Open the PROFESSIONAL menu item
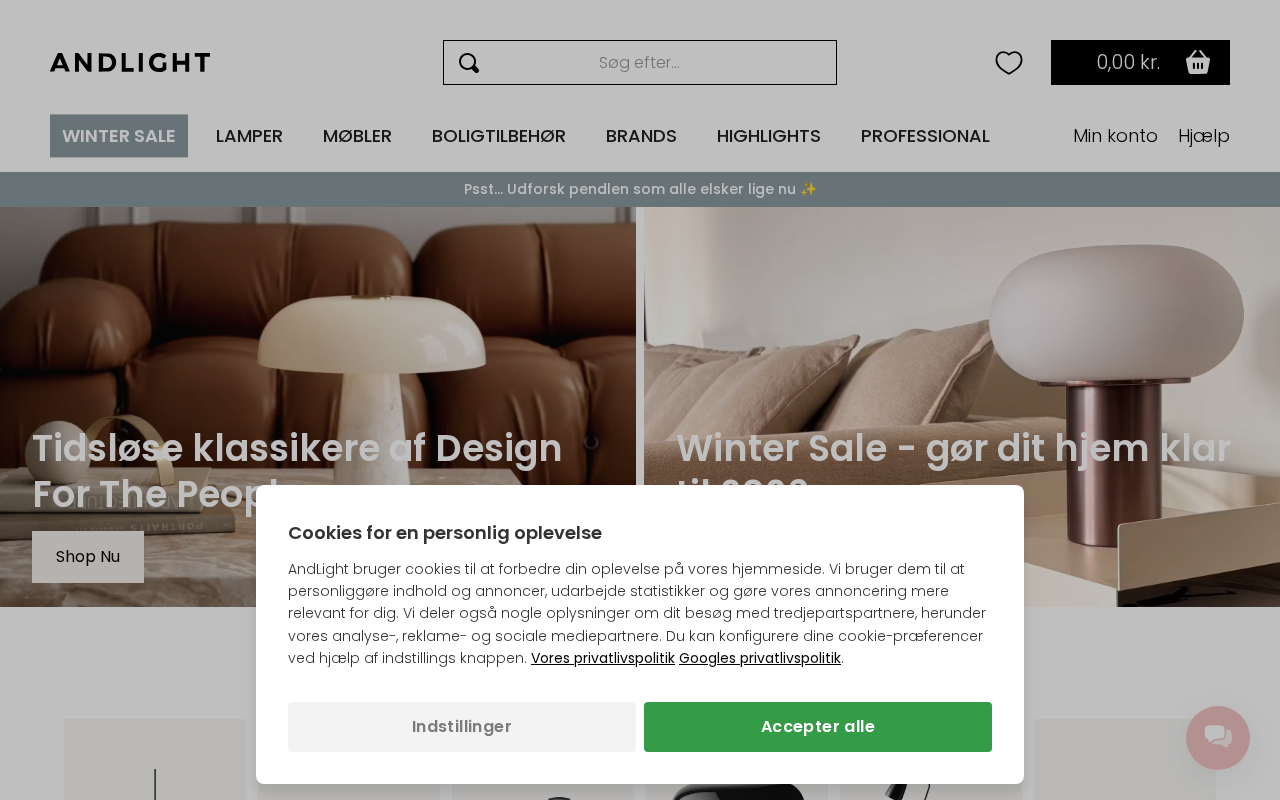This screenshot has height=800, width=1280. click(925, 136)
